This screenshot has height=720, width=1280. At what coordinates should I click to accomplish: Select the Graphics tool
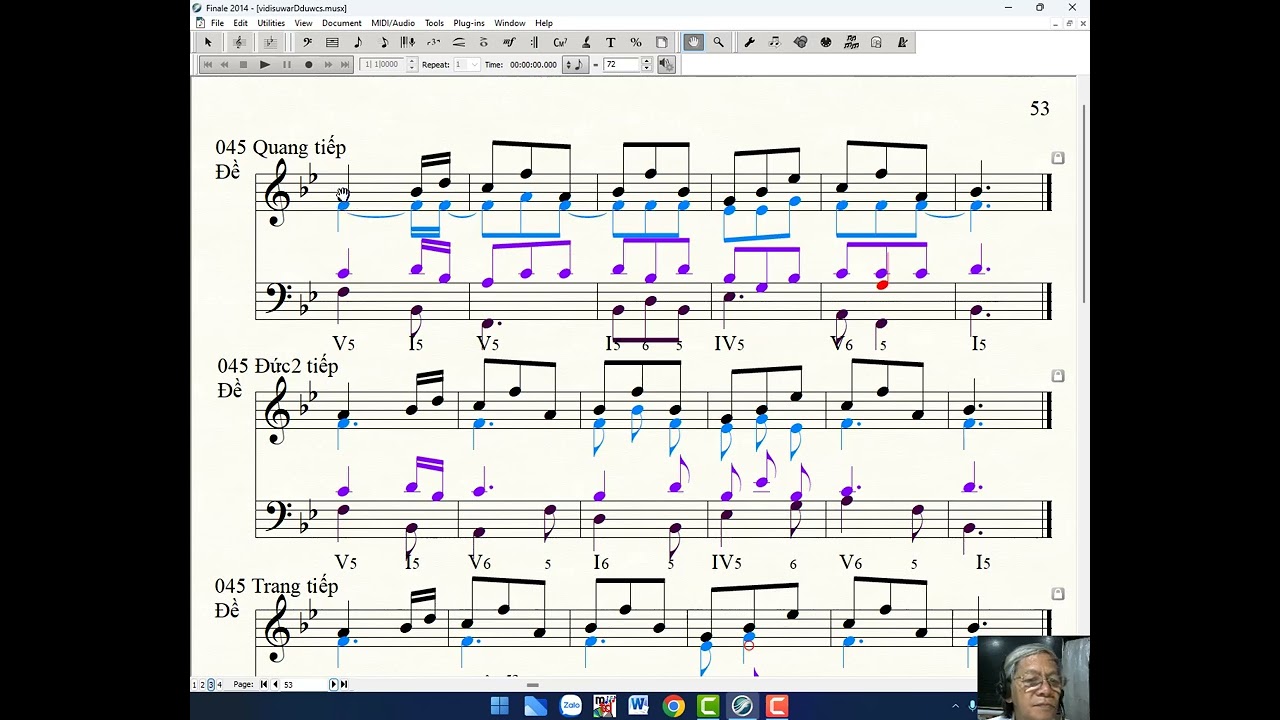[x=801, y=42]
